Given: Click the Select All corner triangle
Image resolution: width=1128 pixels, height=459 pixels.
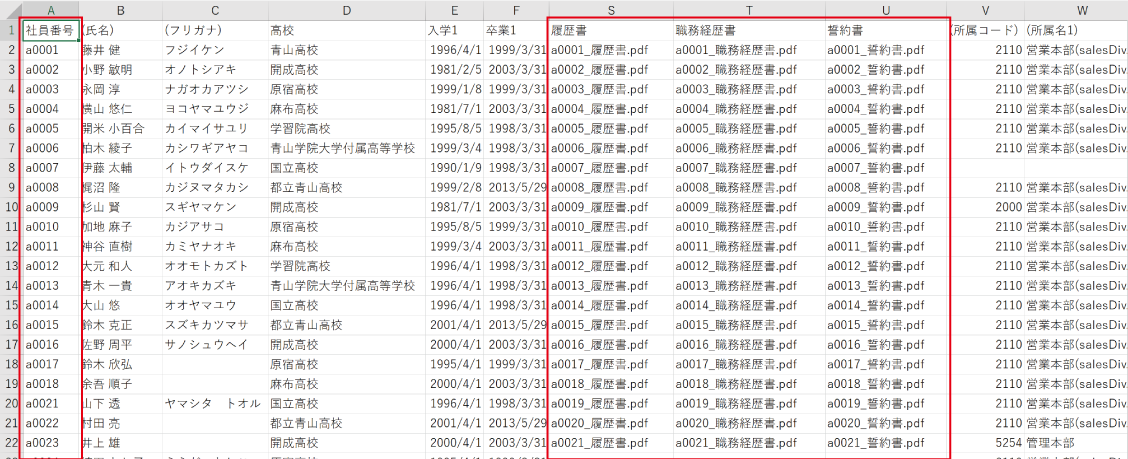Looking at the screenshot, I should point(9,9).
